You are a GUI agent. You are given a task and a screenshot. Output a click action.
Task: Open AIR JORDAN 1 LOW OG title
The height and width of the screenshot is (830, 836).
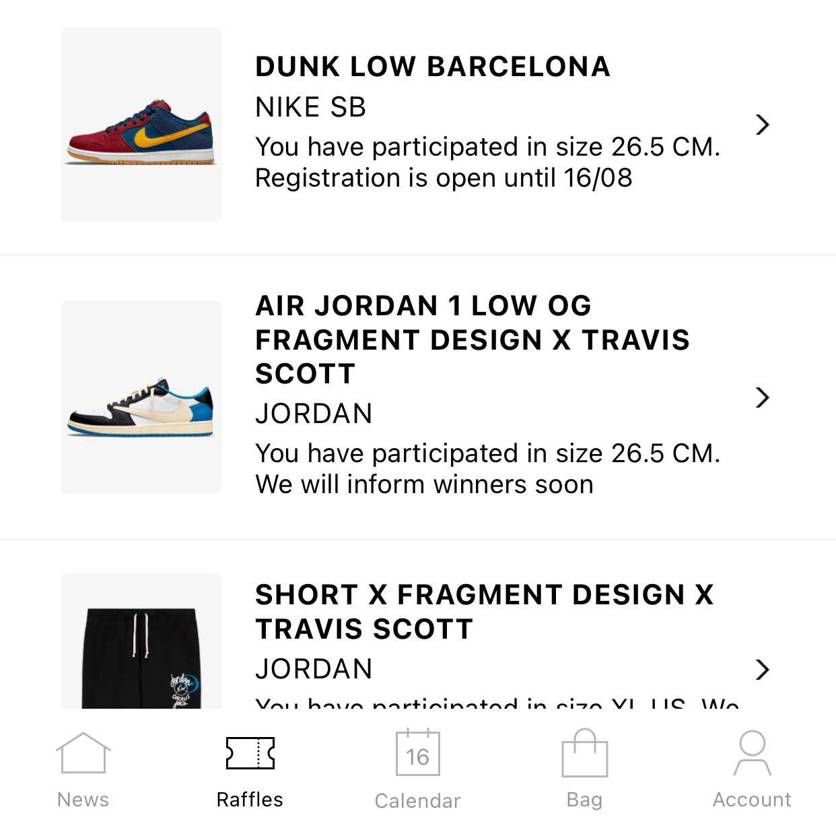point(472,340)
